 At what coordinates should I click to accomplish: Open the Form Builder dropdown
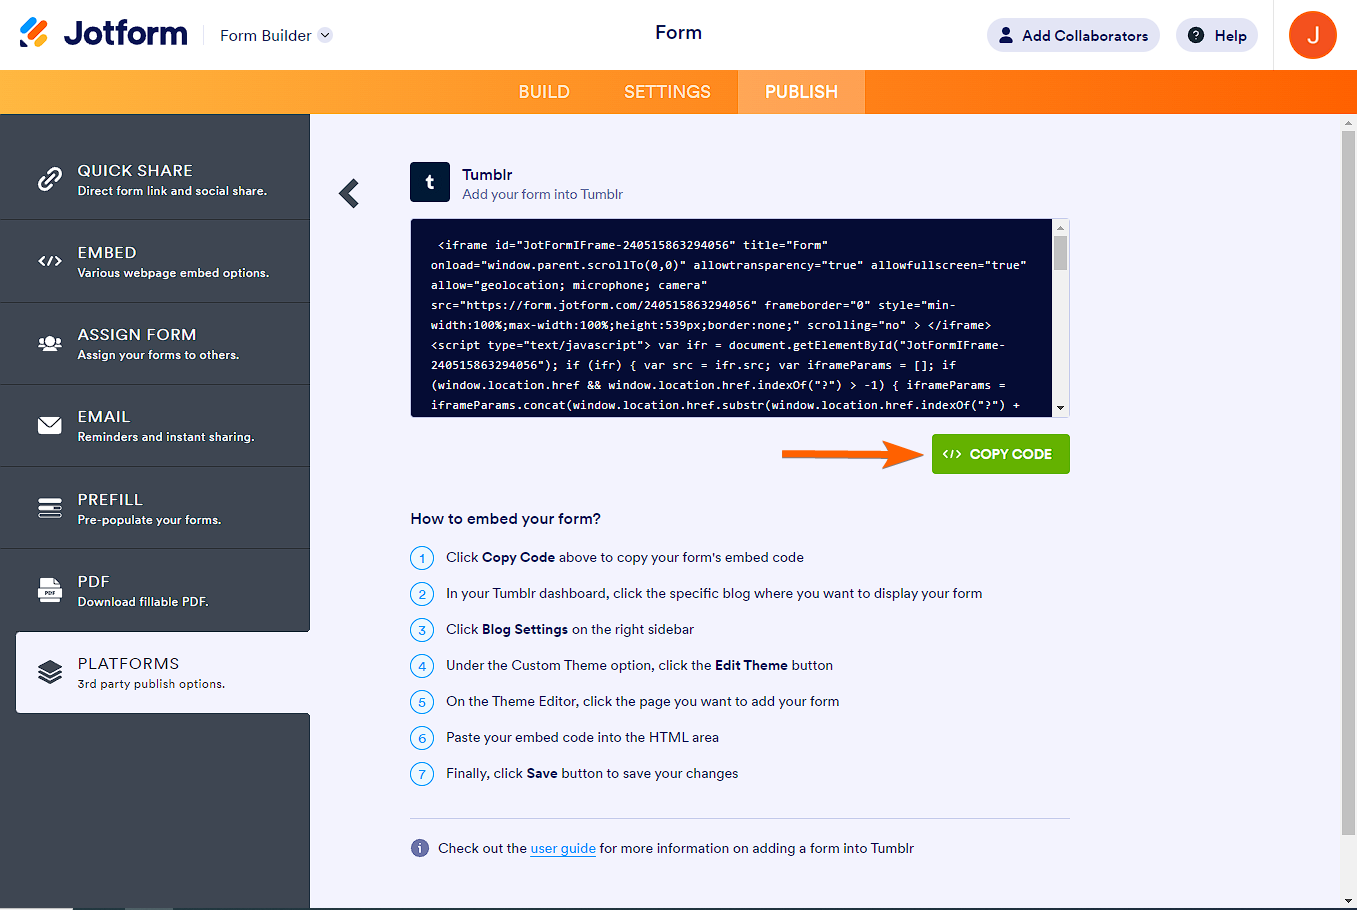coord(276,35)
